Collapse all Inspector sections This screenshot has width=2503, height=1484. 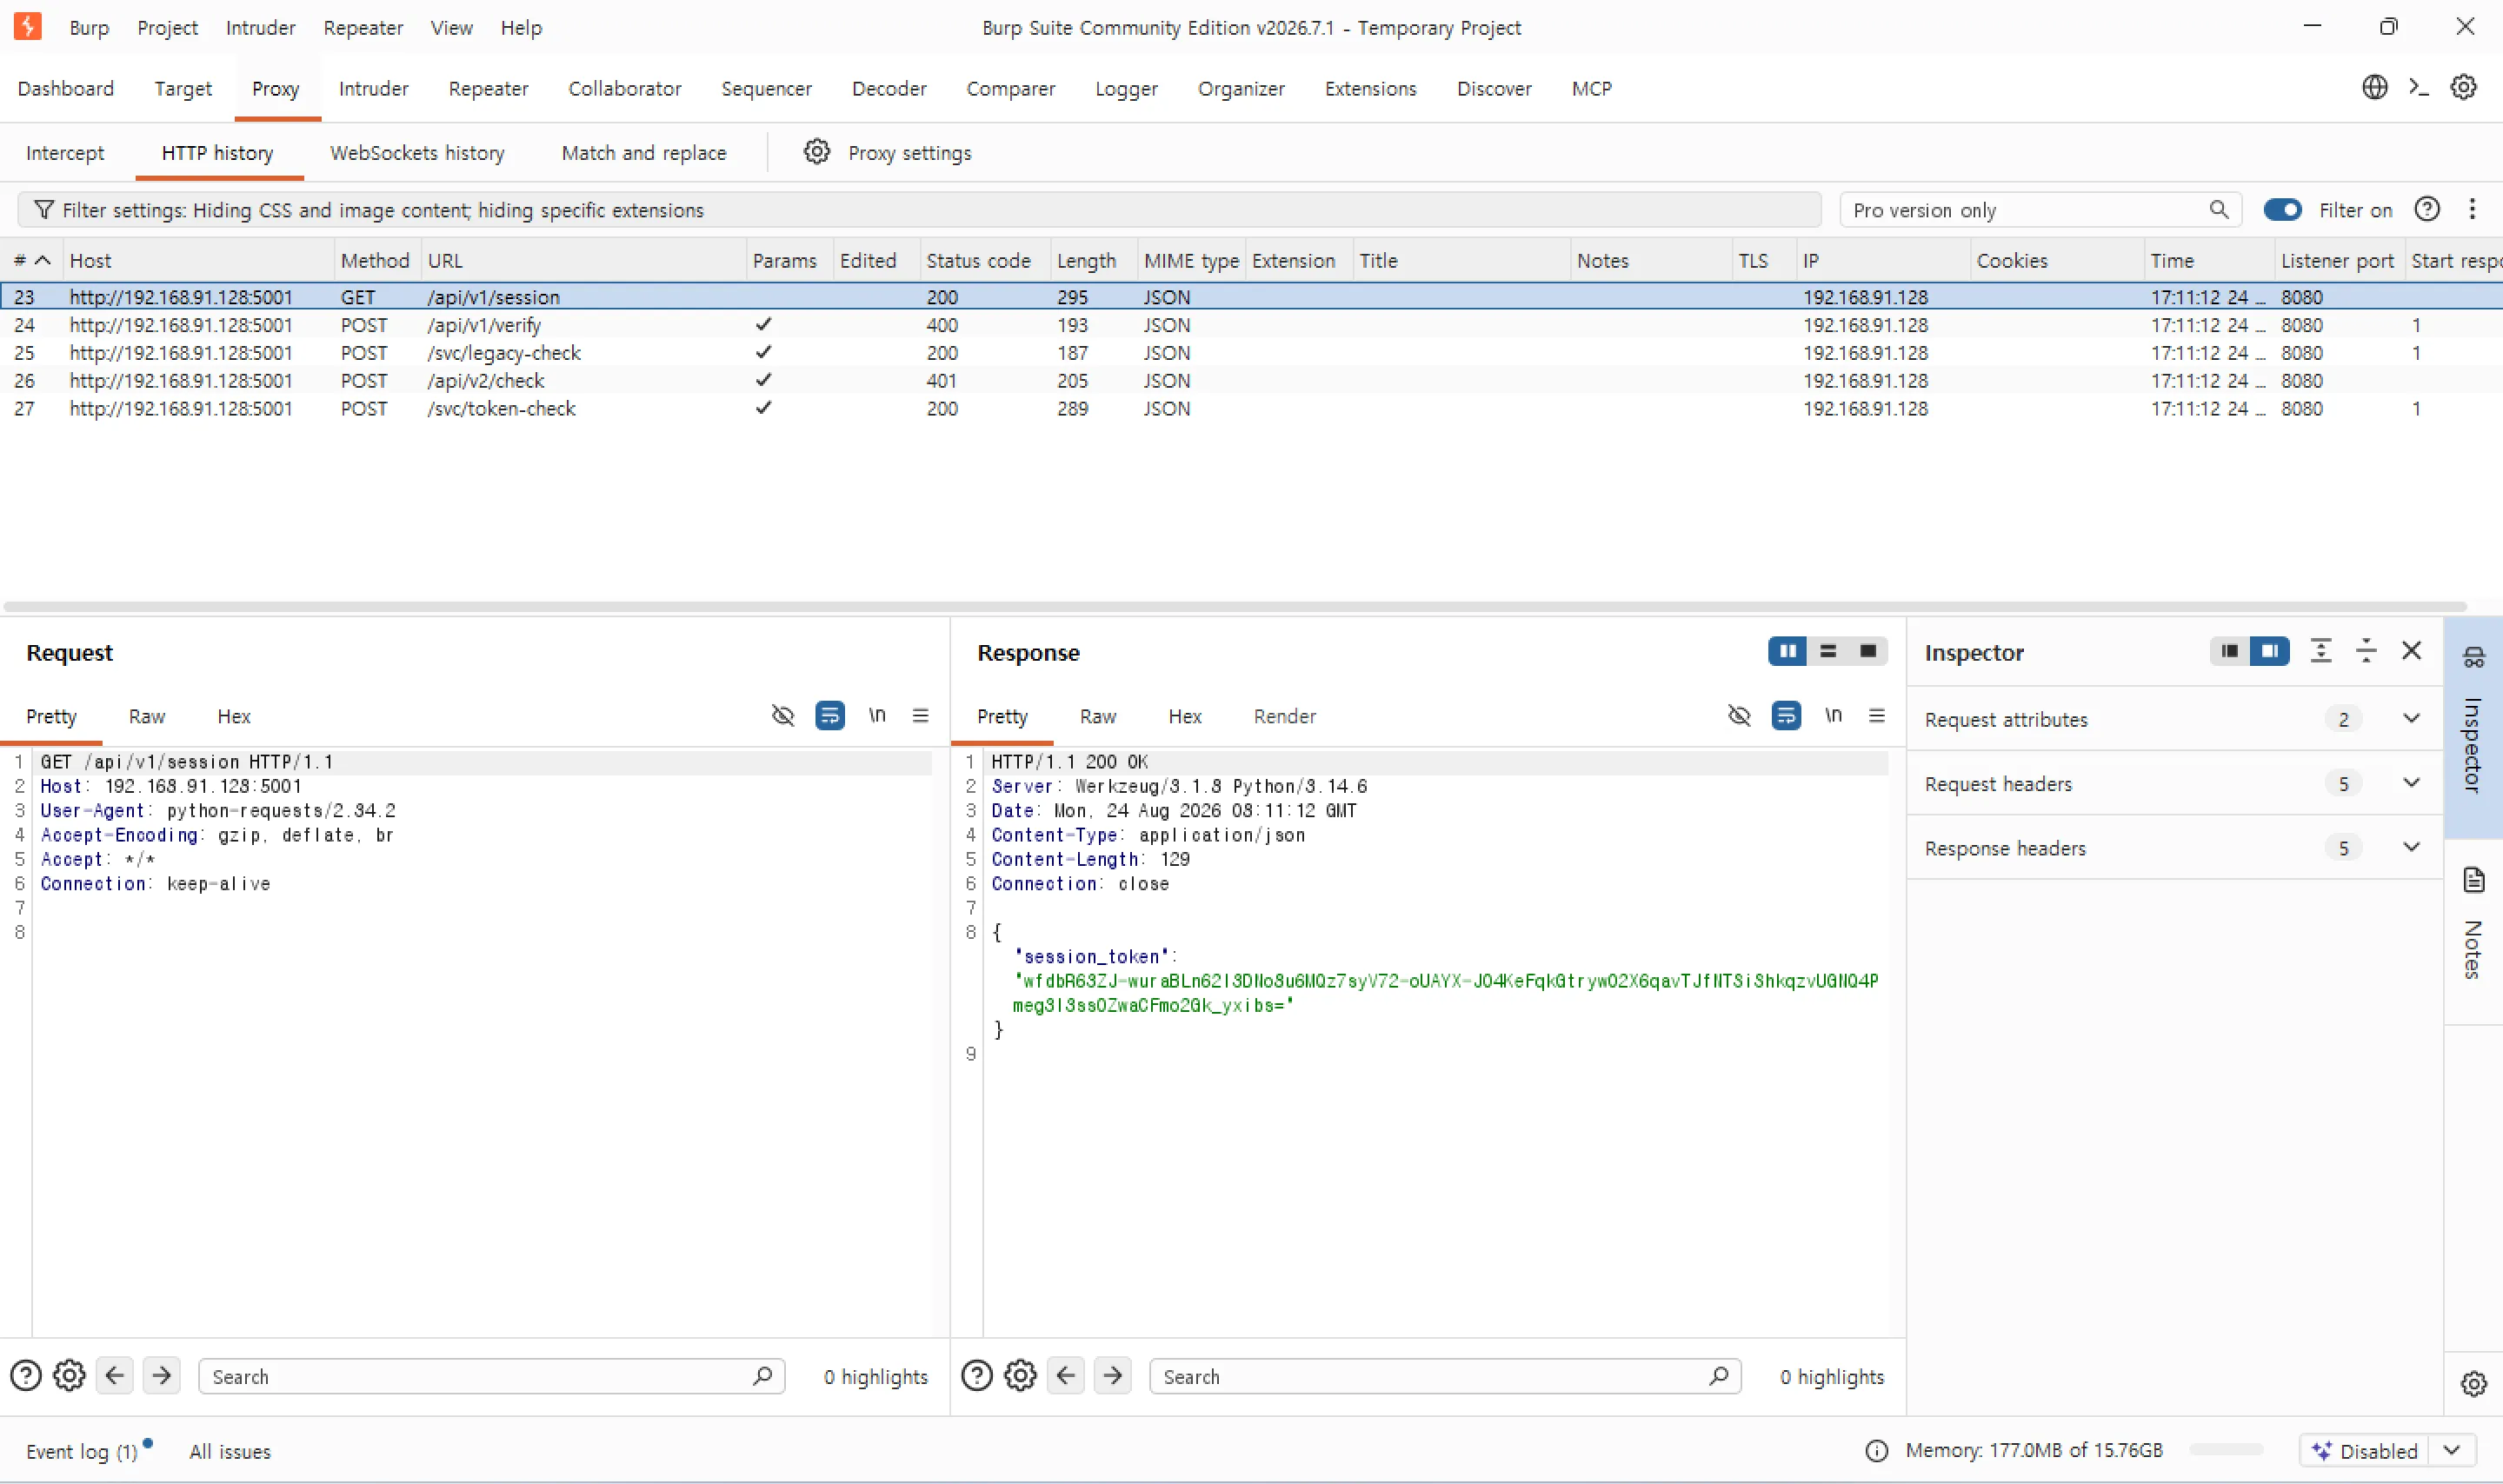click(x=2366, y=651)
